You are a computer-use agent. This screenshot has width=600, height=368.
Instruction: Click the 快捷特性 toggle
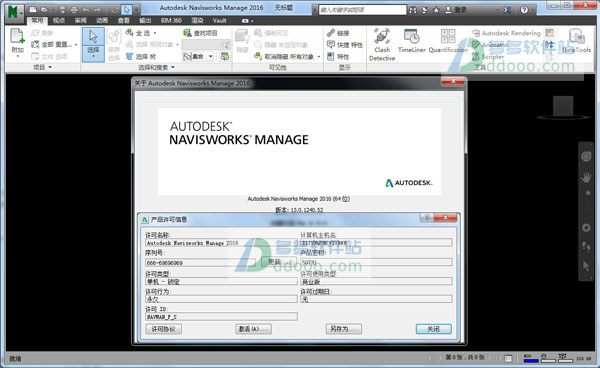(344, 45)
